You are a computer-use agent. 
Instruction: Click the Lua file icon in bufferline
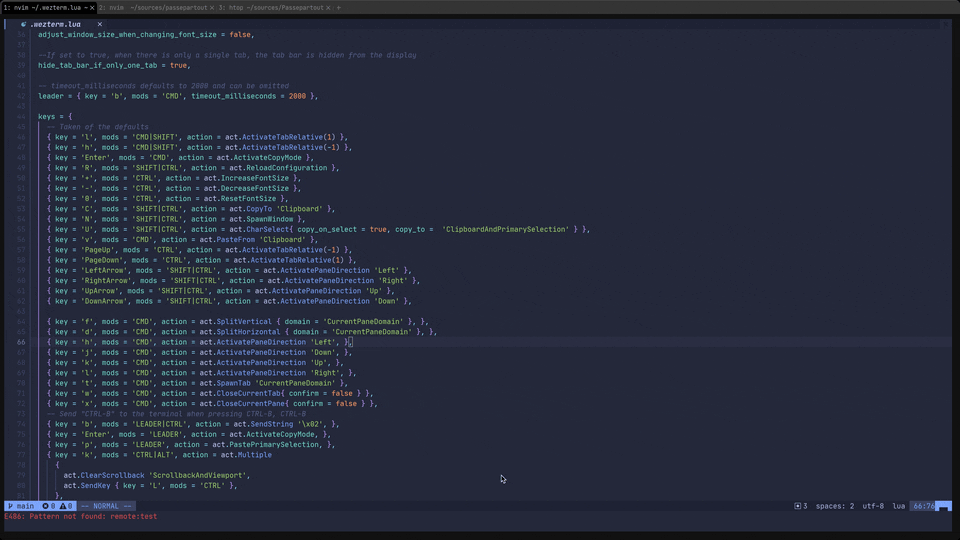click(23, 24)
